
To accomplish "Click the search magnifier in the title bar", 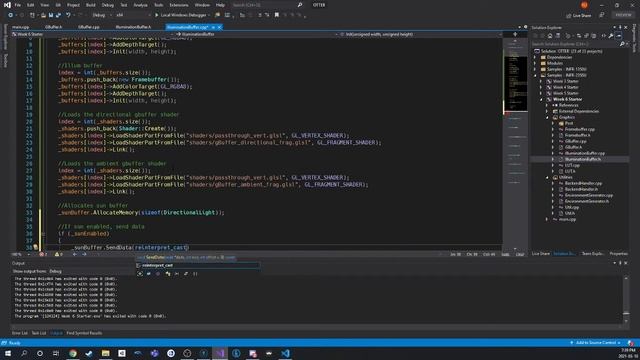I will click(300, 5).
